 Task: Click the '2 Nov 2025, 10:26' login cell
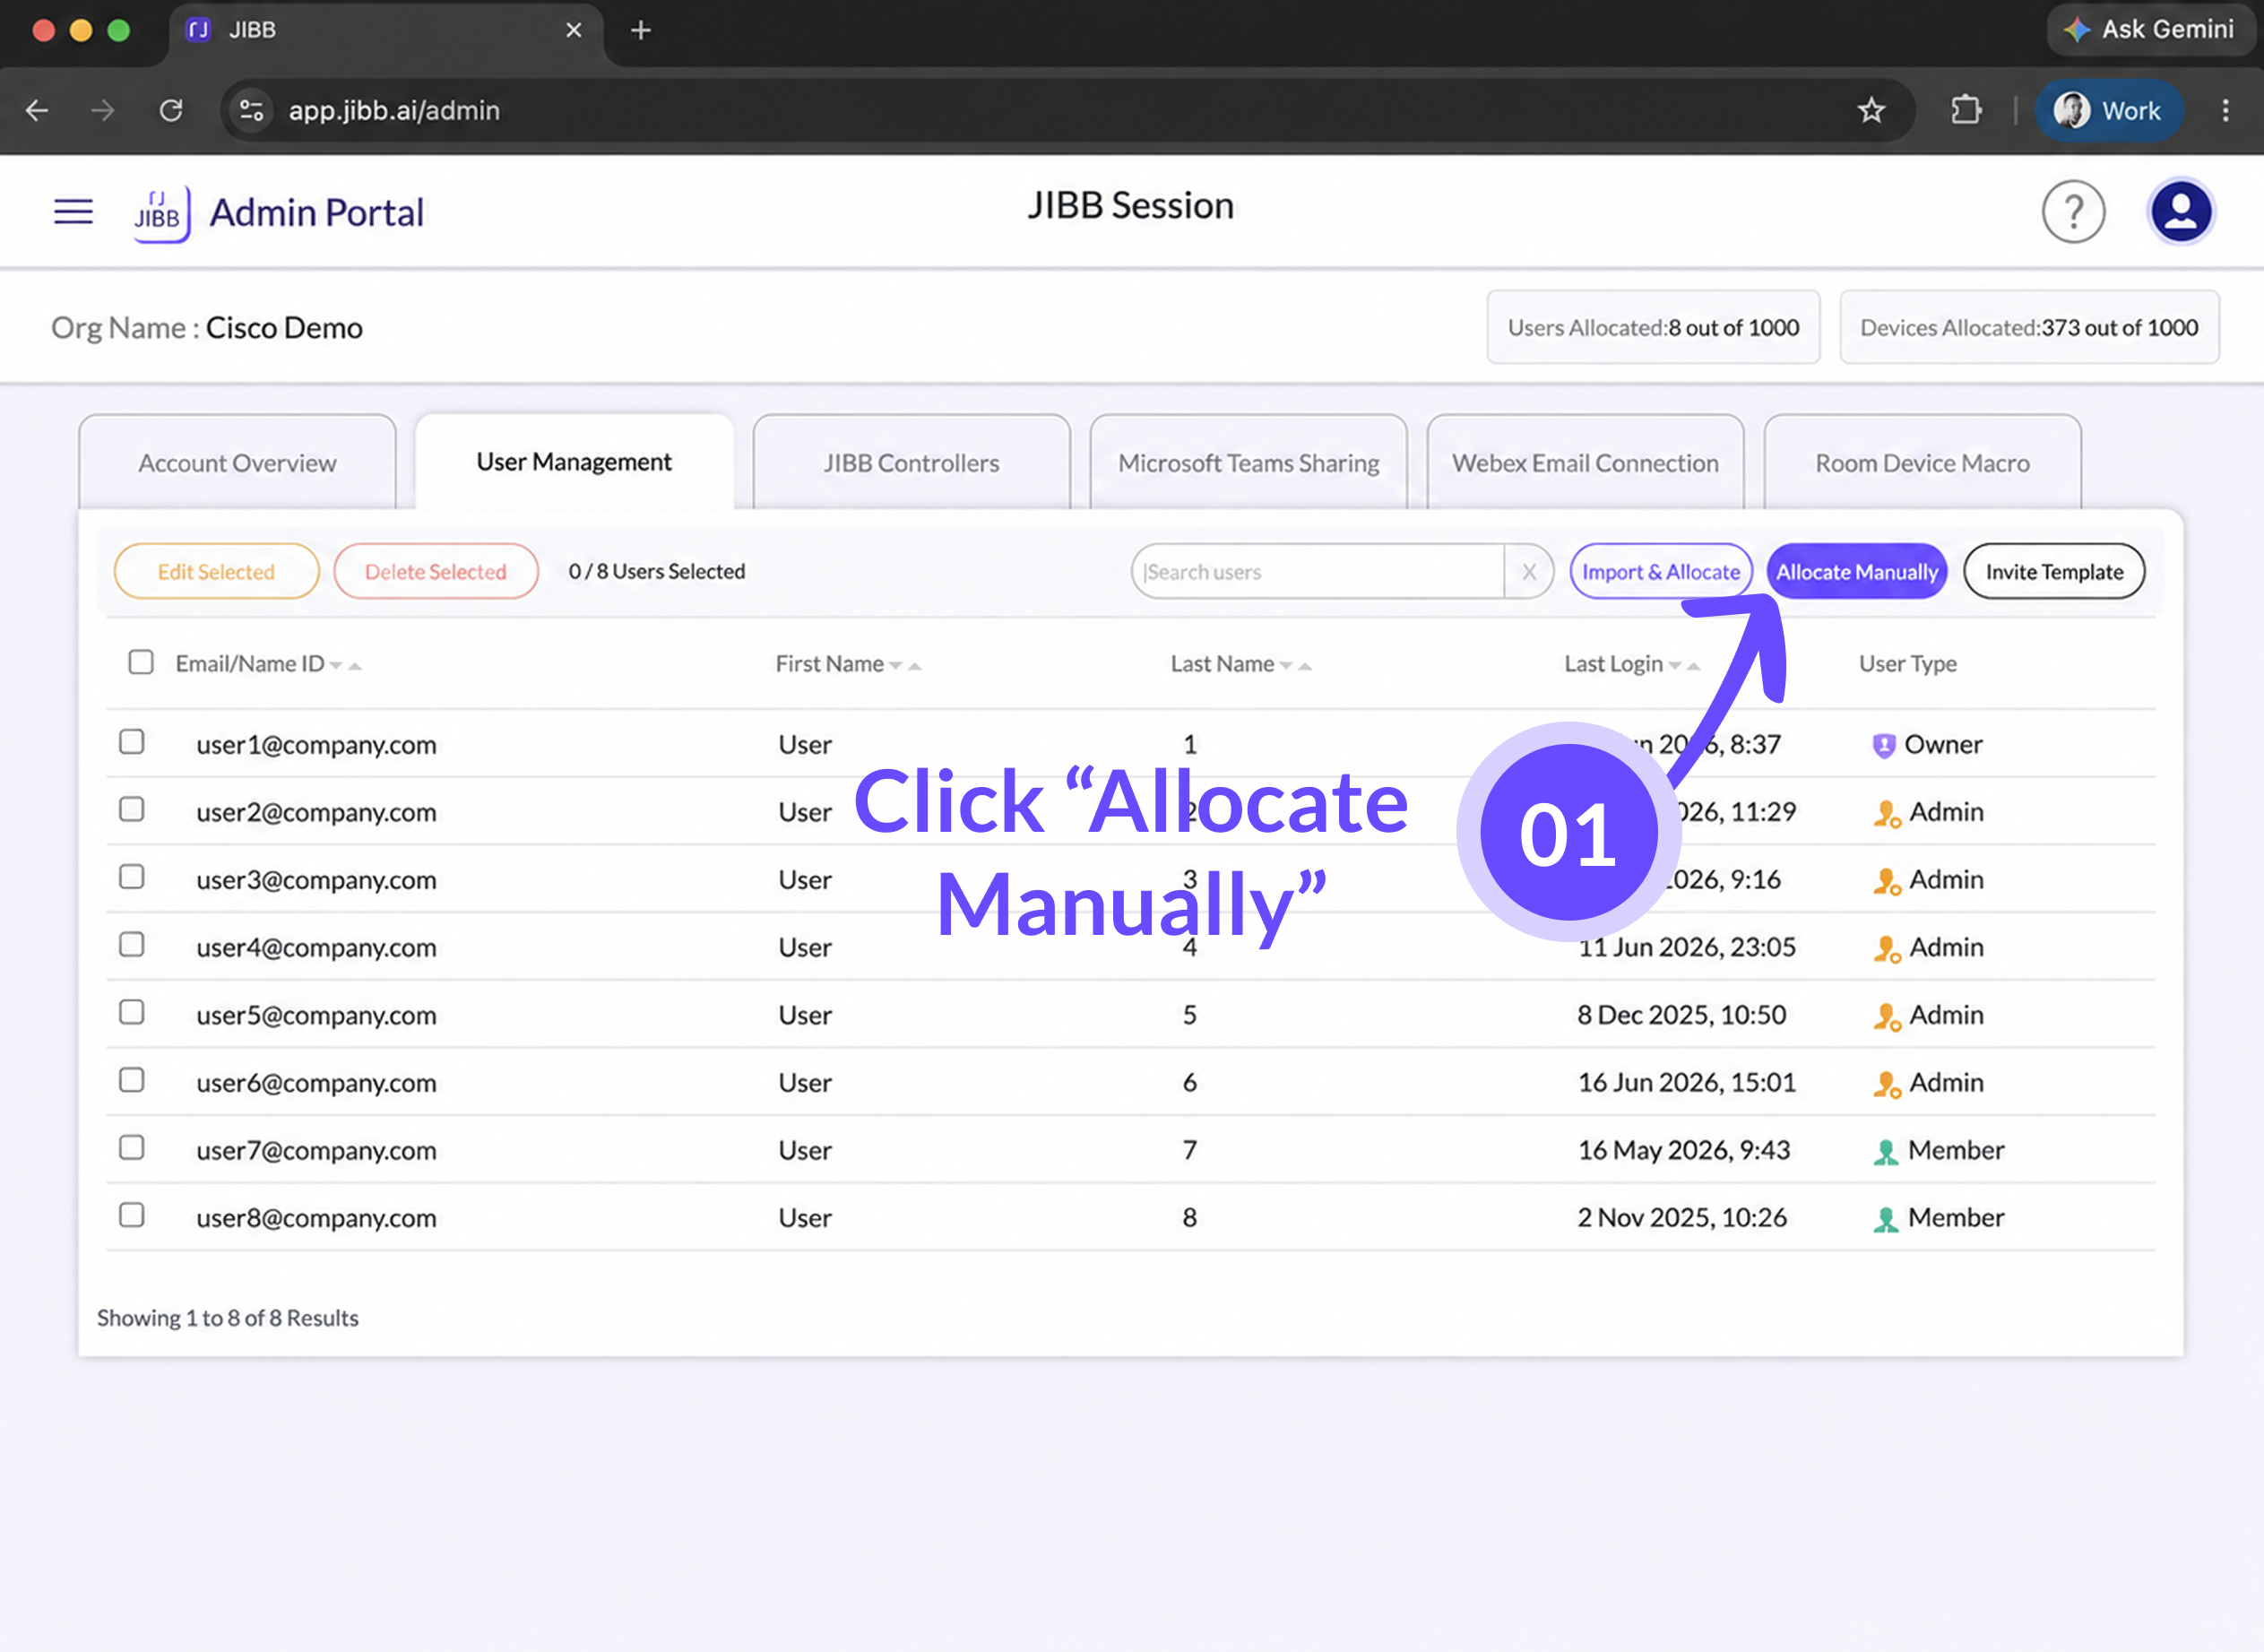pos(1681,1218)
